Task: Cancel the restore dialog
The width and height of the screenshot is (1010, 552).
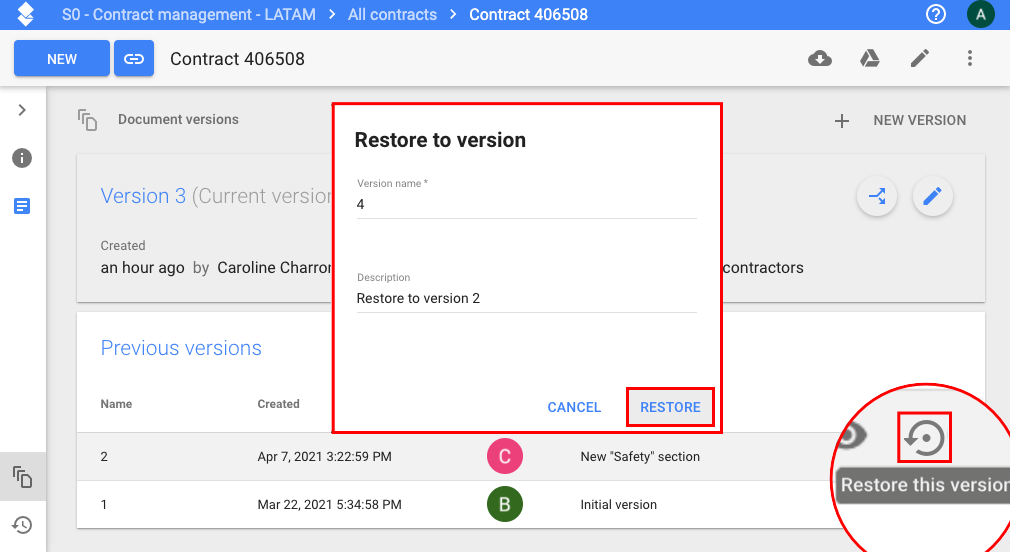Action: (574, 407)
